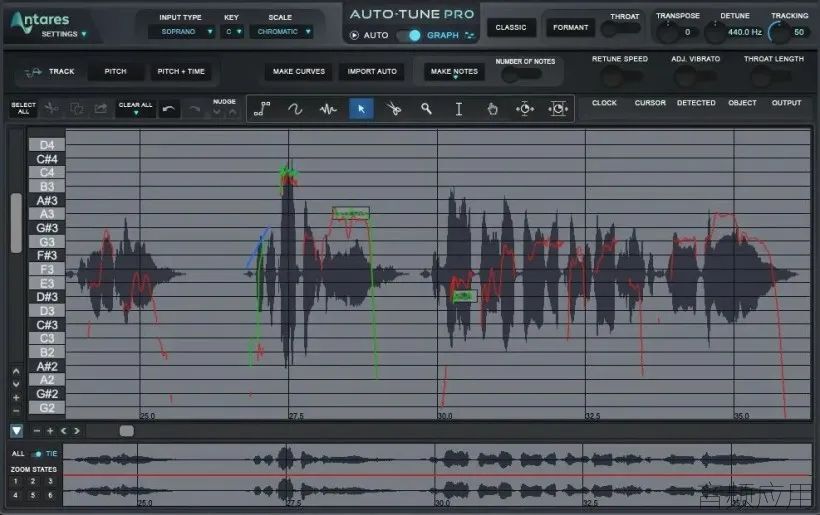The height and width of the screenshot is (515, 820).
Task: Recall zoom state 5
Action: [x=32, y=495]
